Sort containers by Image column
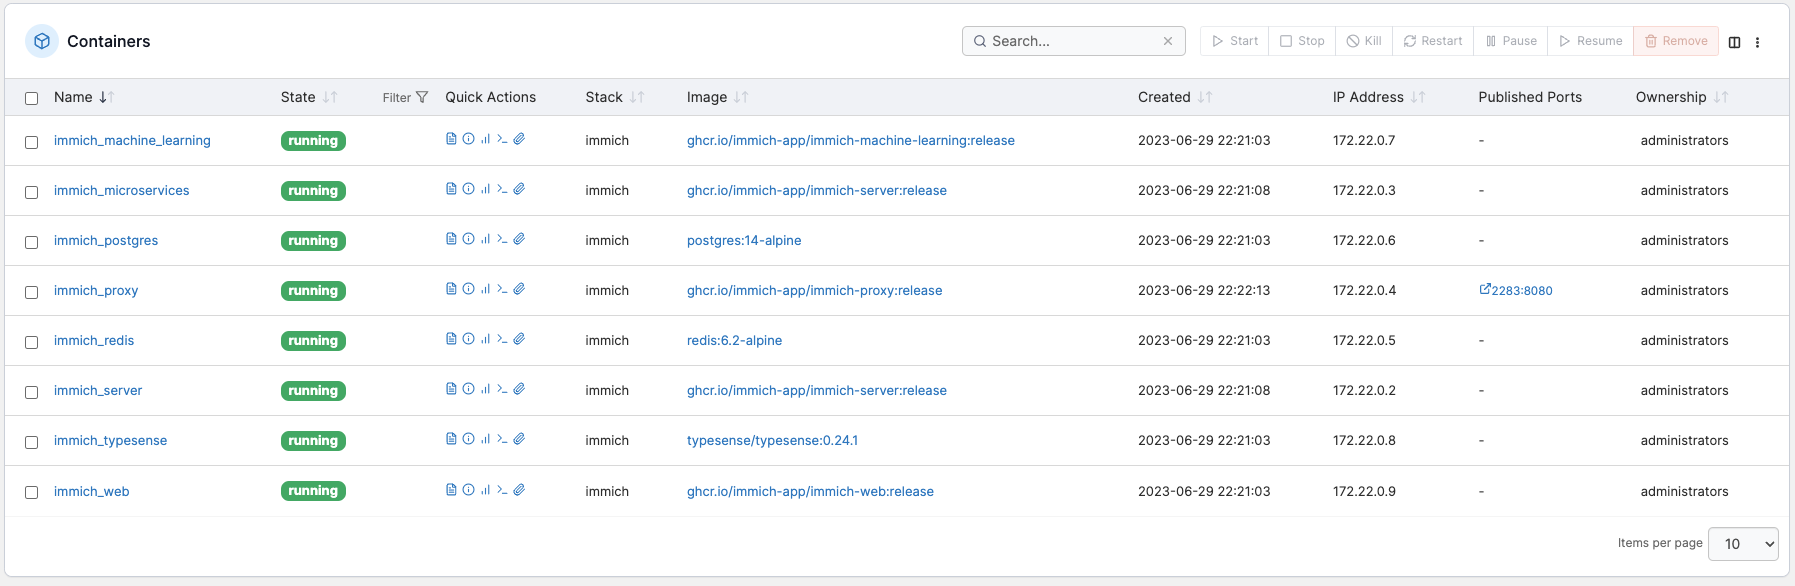 pos(717,97)
